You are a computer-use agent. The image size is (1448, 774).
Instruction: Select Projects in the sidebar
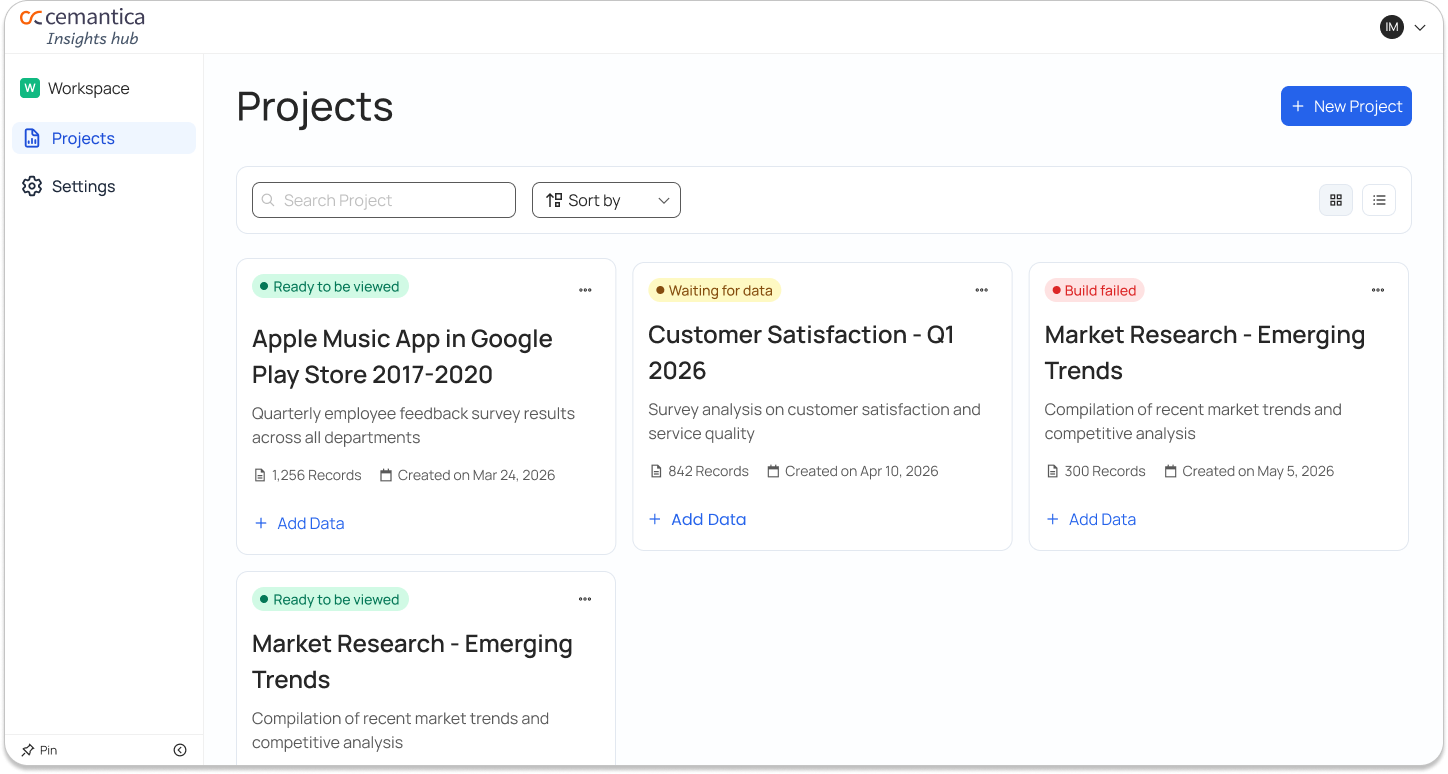pyautogui.click(x=104, y=138)
